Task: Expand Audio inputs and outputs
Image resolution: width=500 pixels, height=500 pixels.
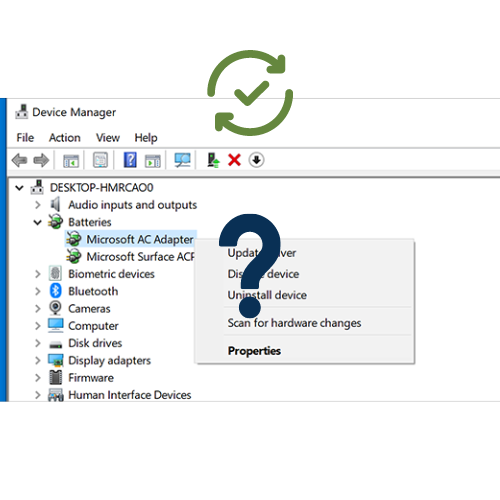Action: (x=38, y=205)
